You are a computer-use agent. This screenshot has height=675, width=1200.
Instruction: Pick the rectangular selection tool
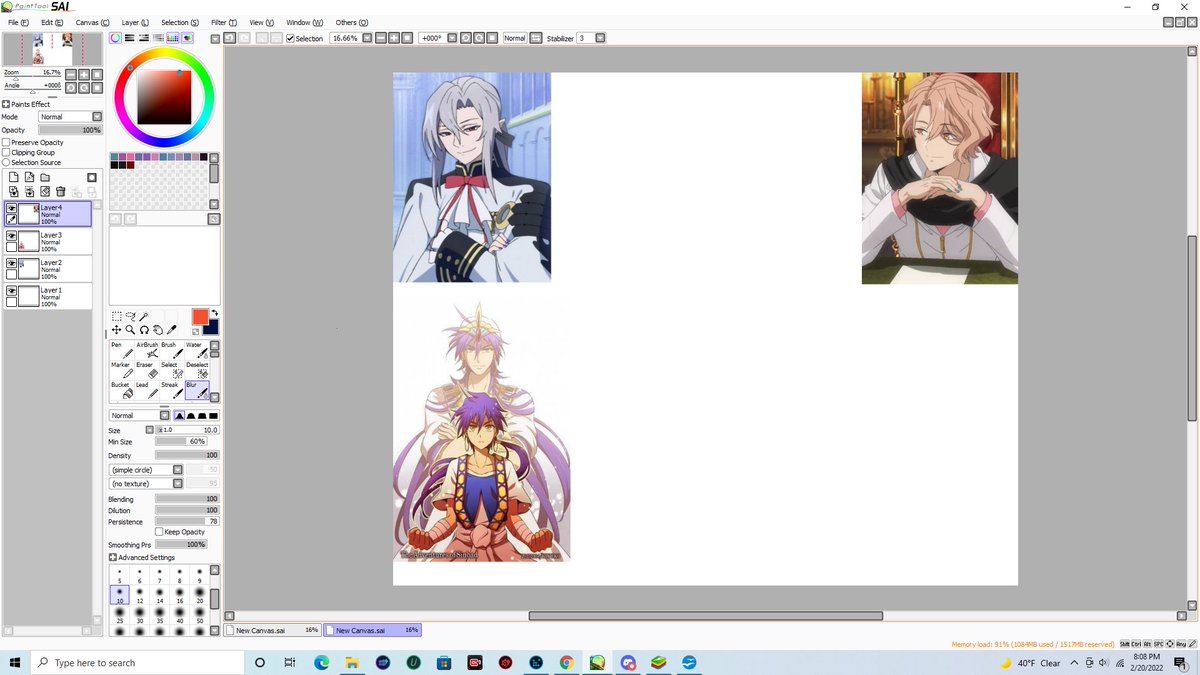117,316
